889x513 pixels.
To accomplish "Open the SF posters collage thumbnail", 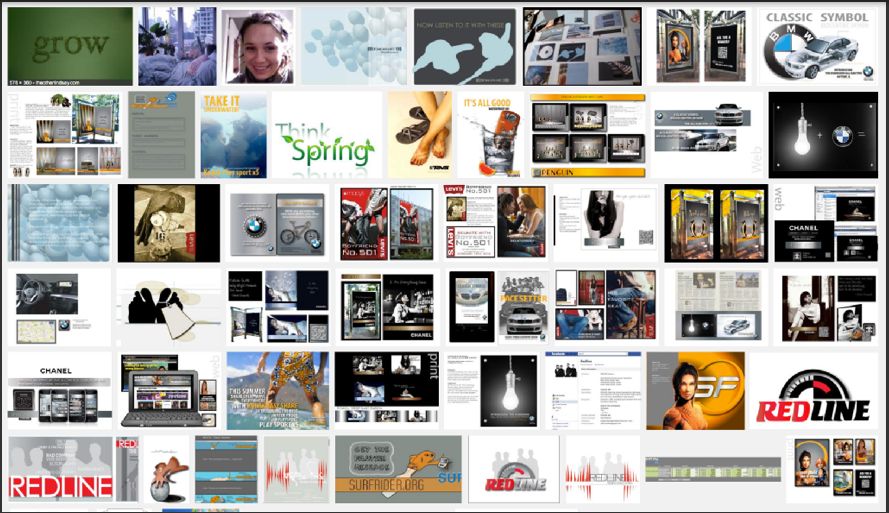I will click(832, 469).
